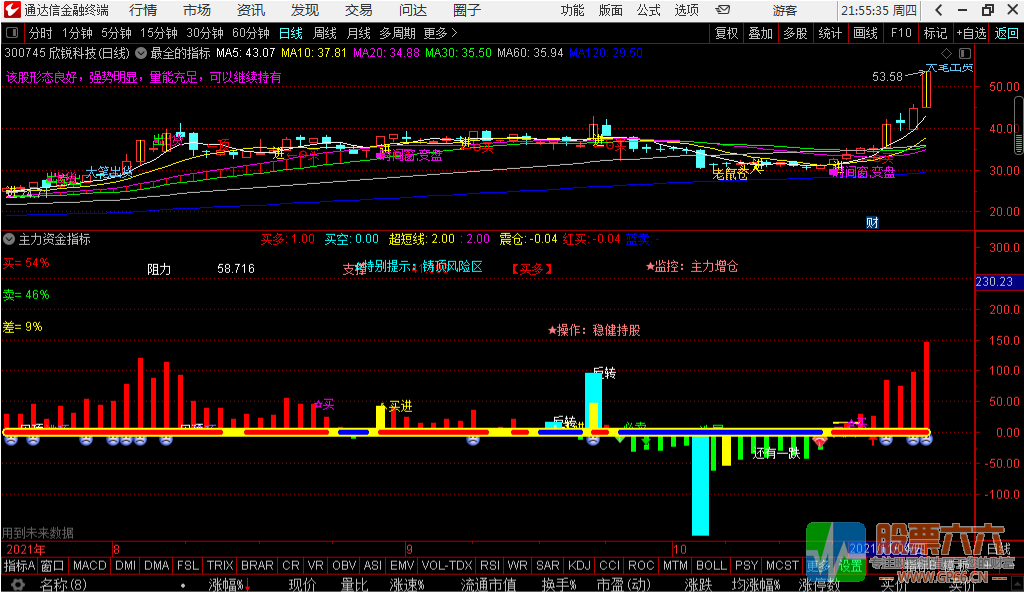Open the 圈子 menu
Viewport: 1024px width, 592px height.
tap(467, 10)
